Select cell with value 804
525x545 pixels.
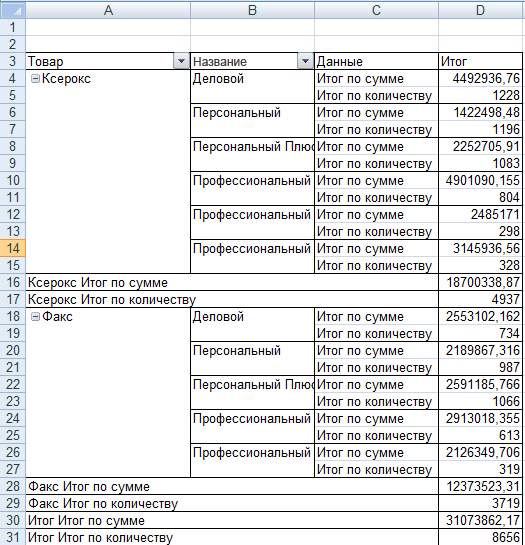pos(480,197)
